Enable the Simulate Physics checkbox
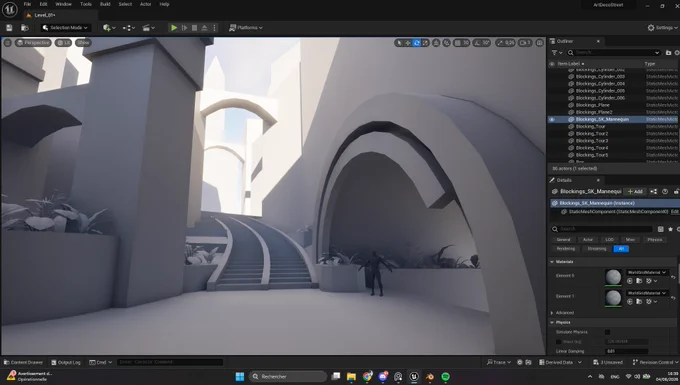 coord(607,332)
